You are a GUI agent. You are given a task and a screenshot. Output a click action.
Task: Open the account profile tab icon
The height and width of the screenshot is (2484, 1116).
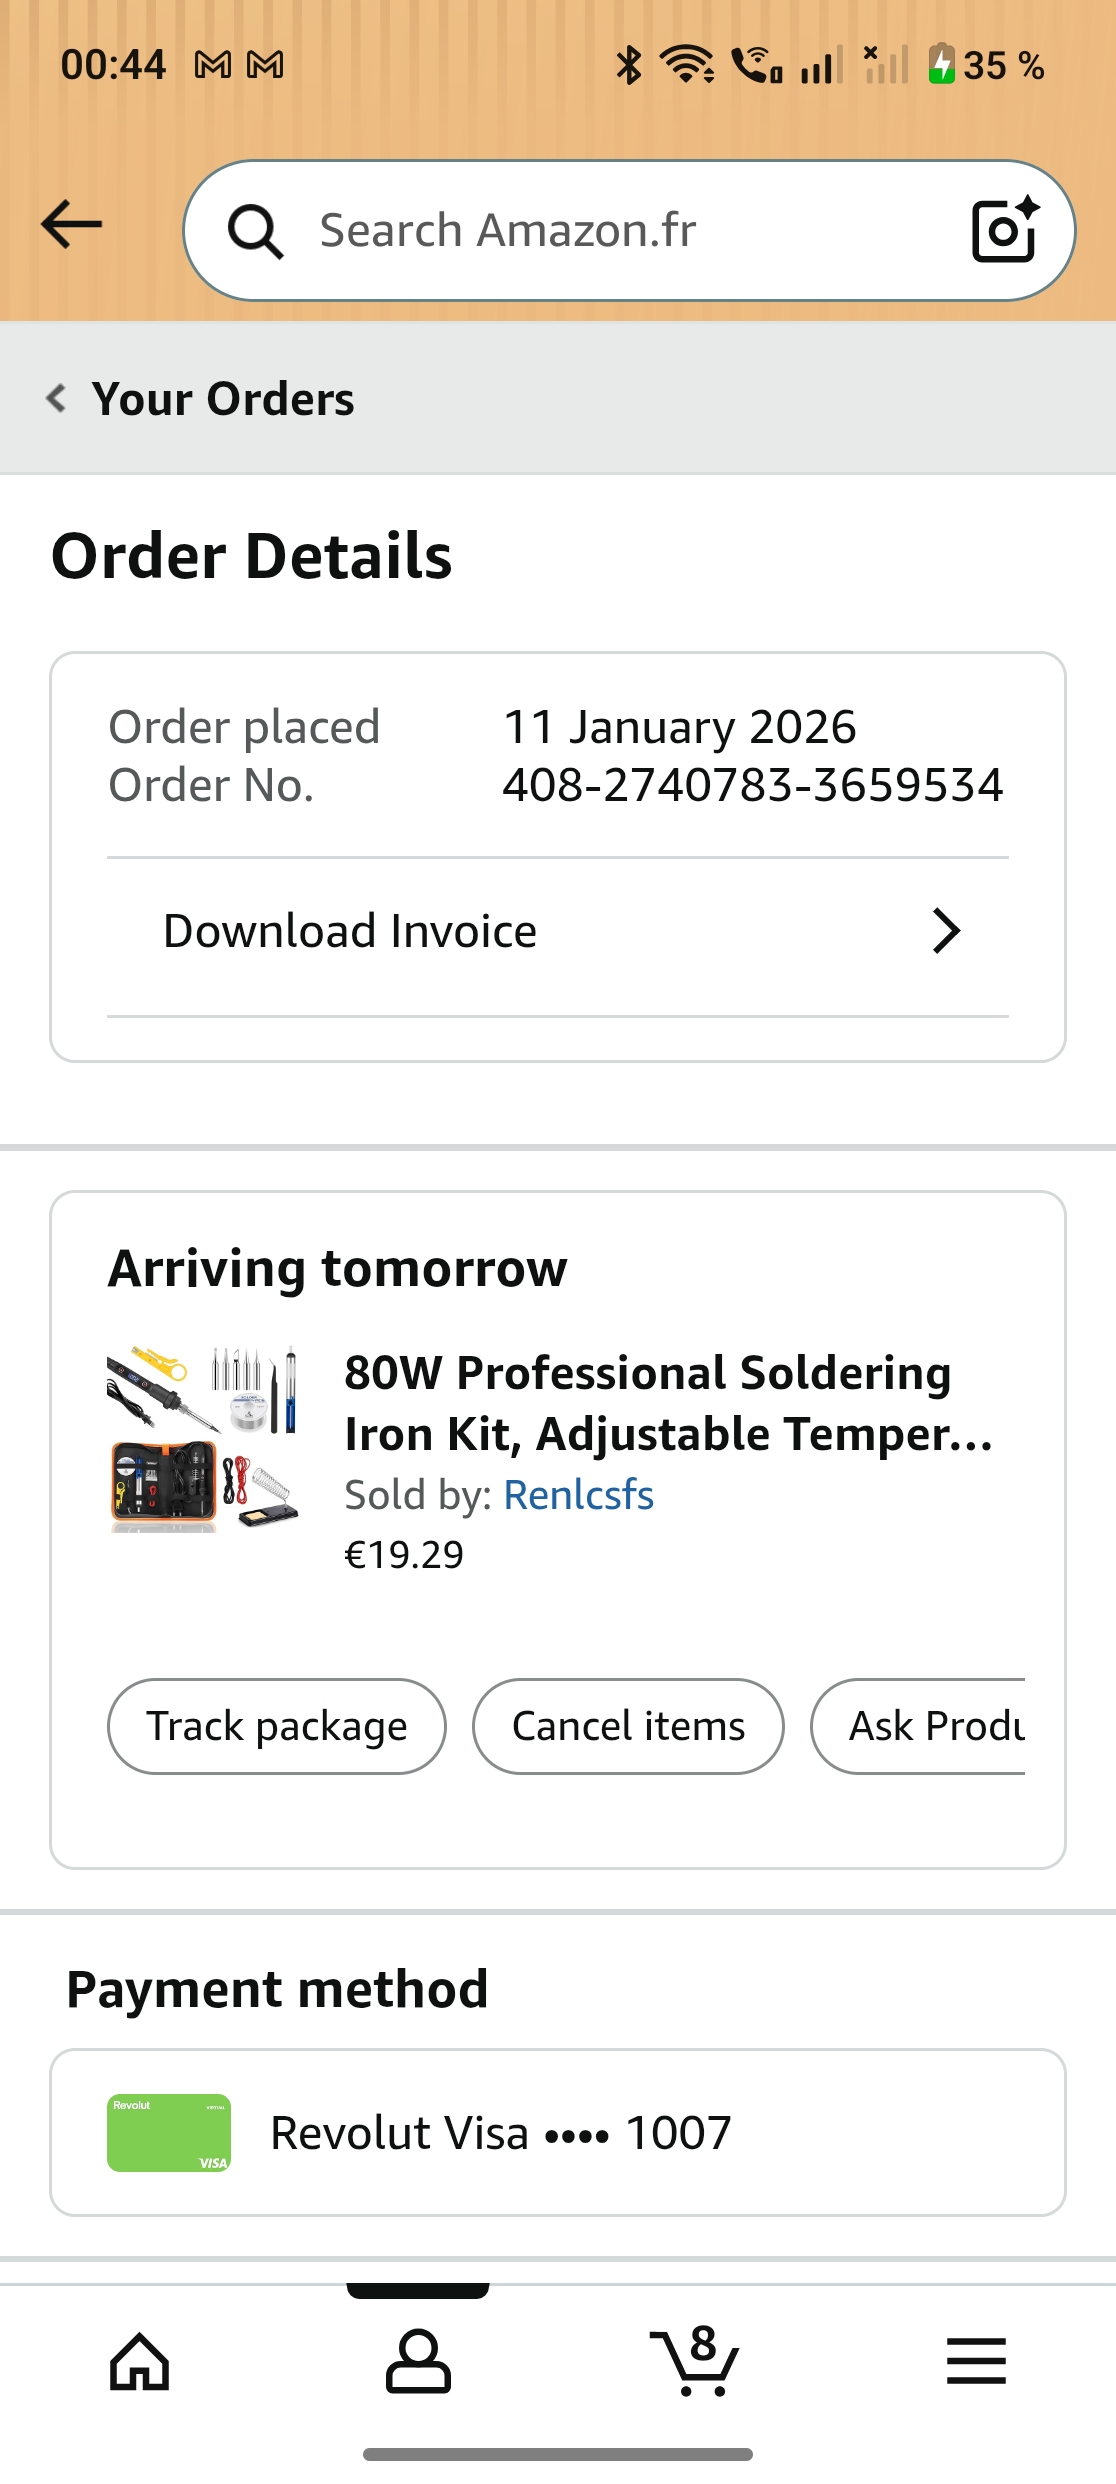point(418,2361)
